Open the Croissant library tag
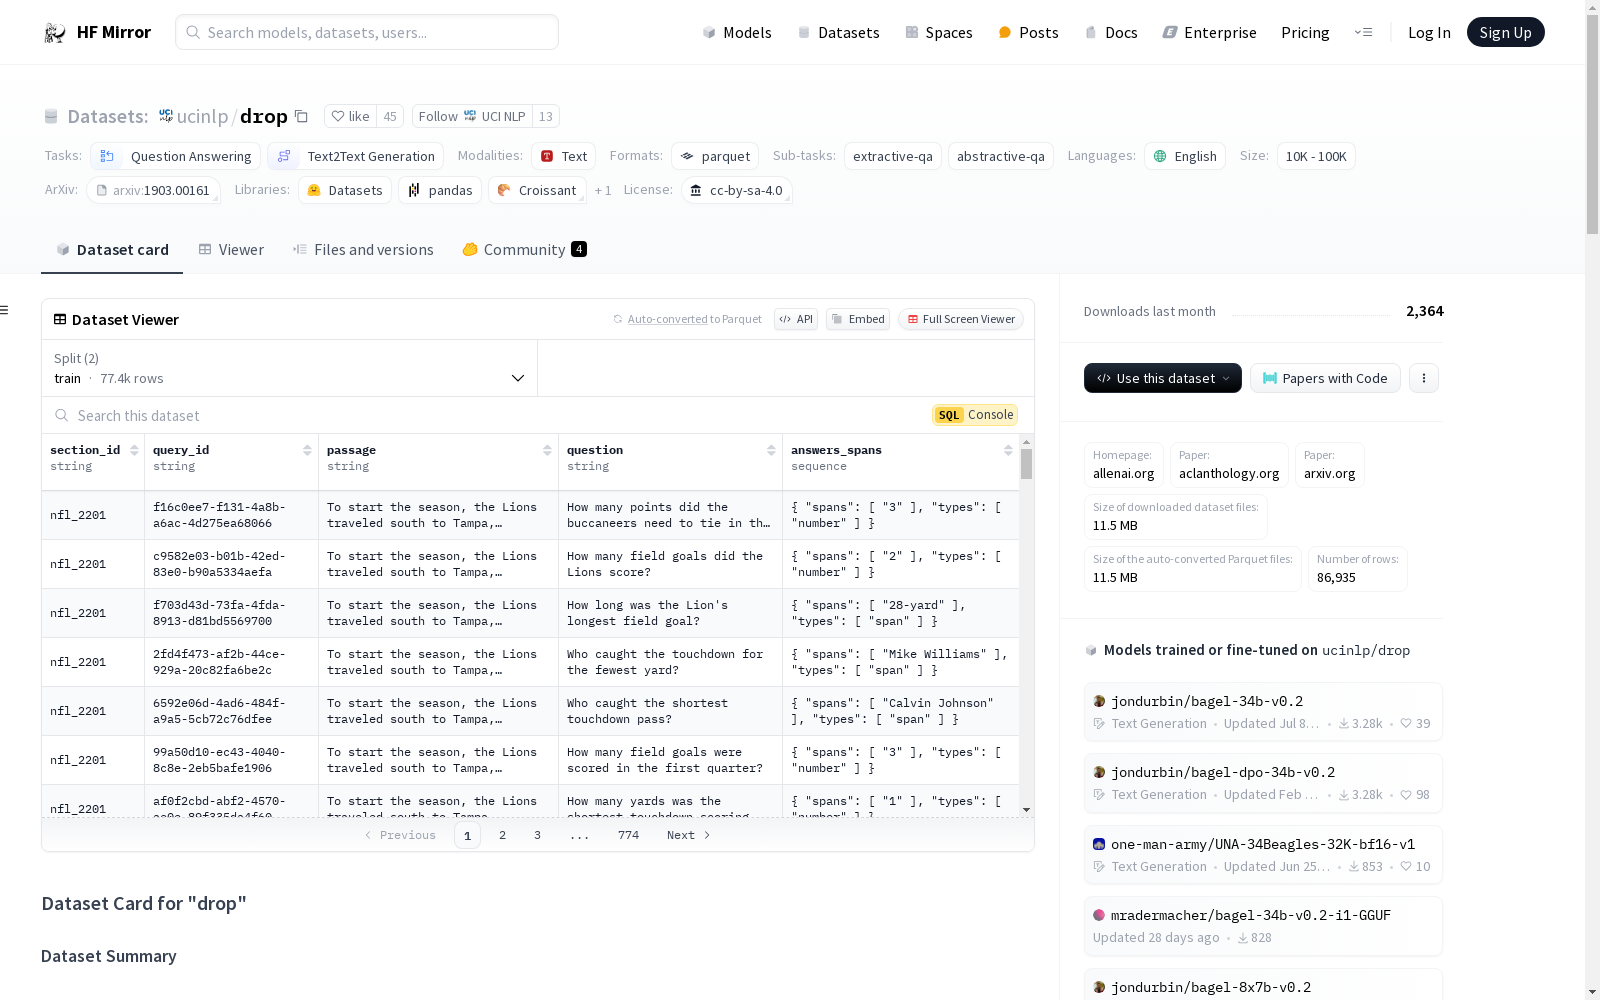 (537, 190)
